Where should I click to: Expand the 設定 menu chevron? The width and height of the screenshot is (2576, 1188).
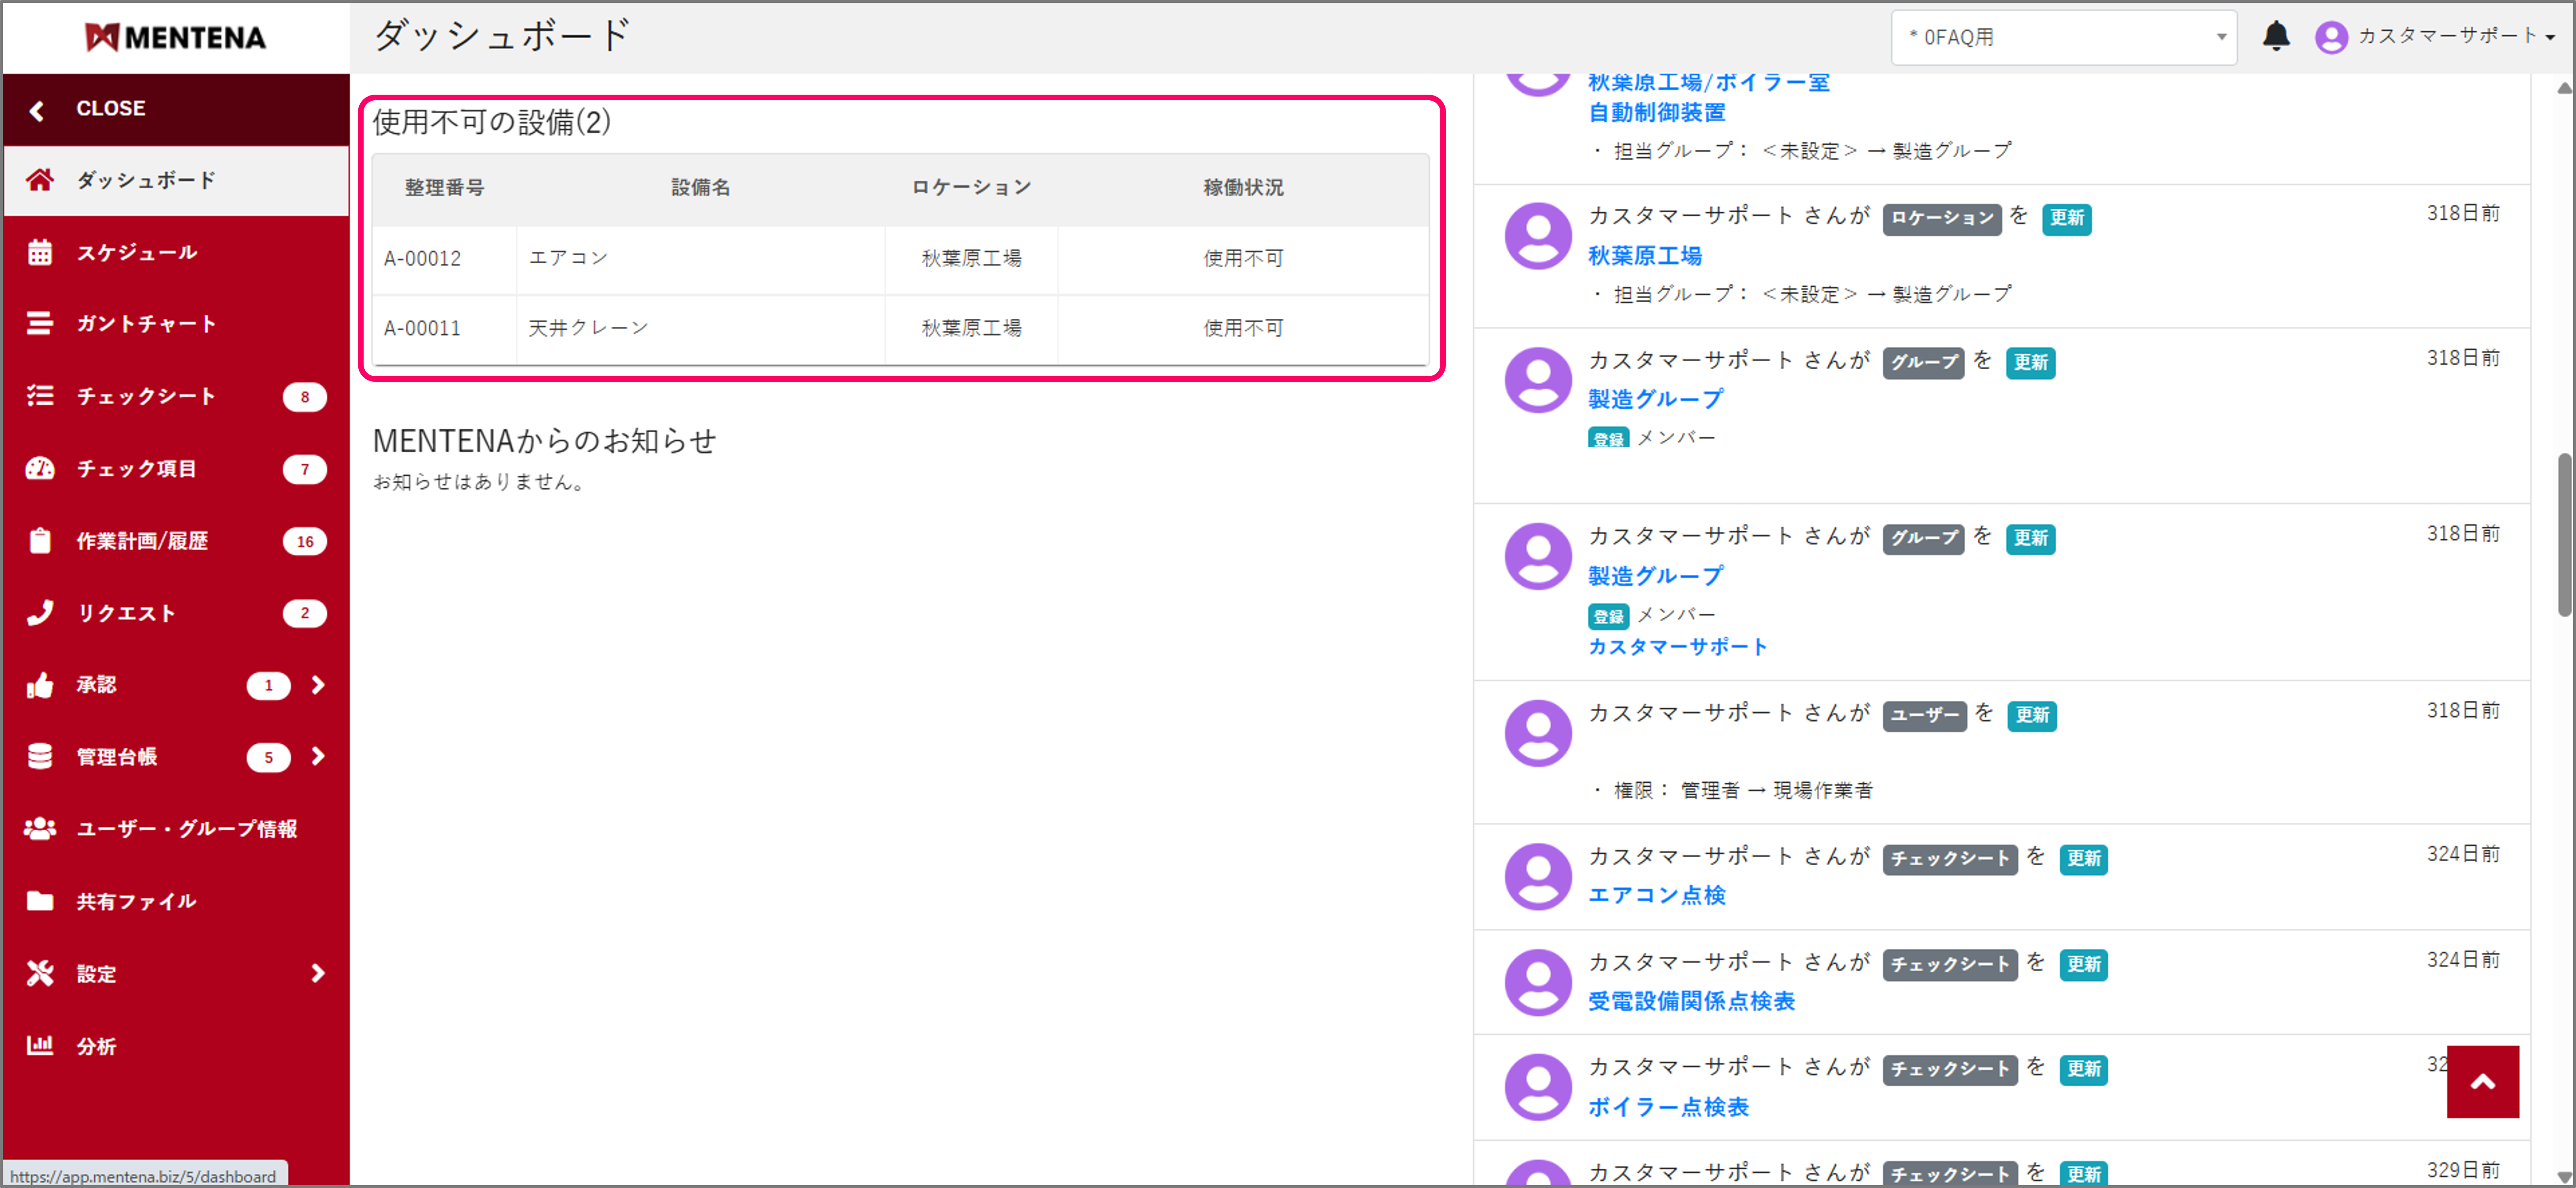pyautogui.click(x=318, y=972)
